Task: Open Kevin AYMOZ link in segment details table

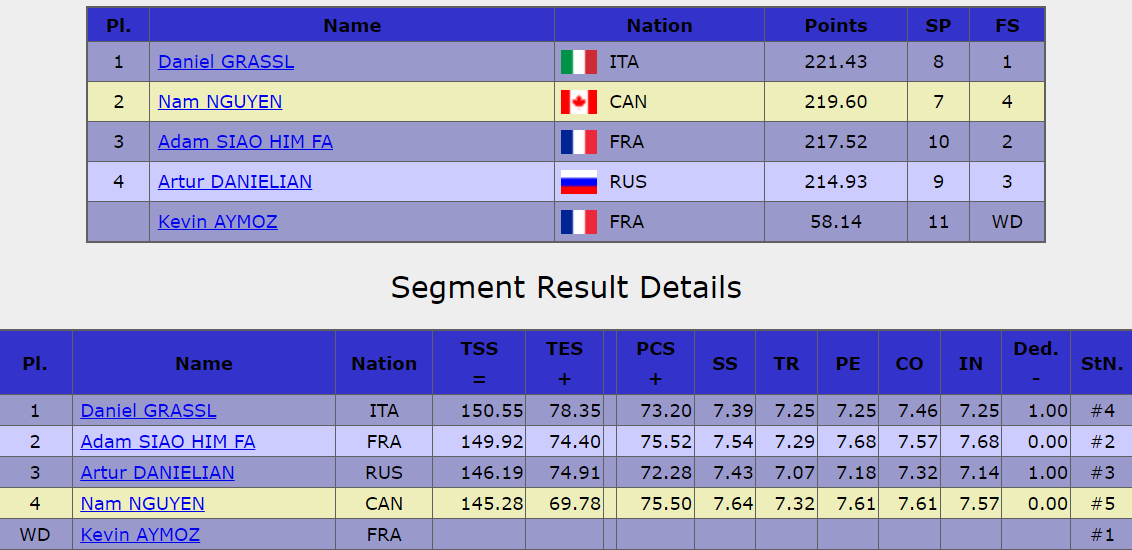Action: coord(140,535)
